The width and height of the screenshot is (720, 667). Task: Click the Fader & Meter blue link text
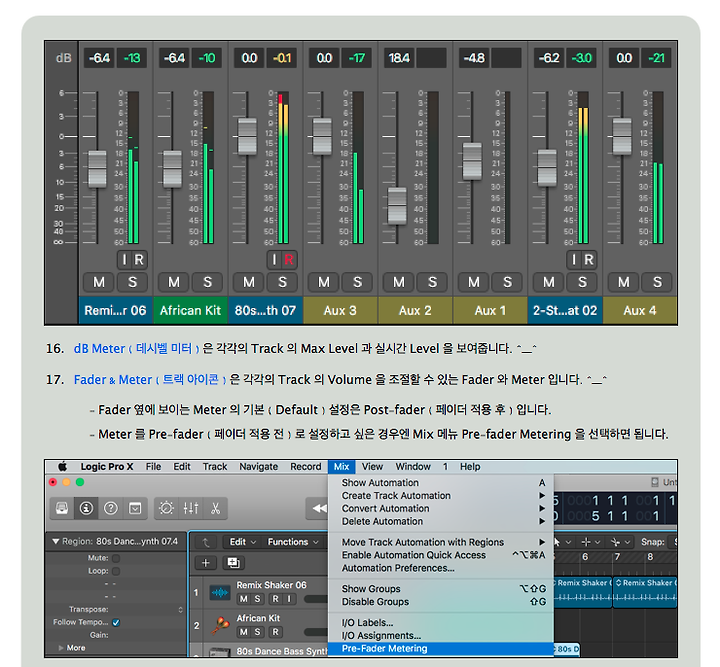click(150, 380)
